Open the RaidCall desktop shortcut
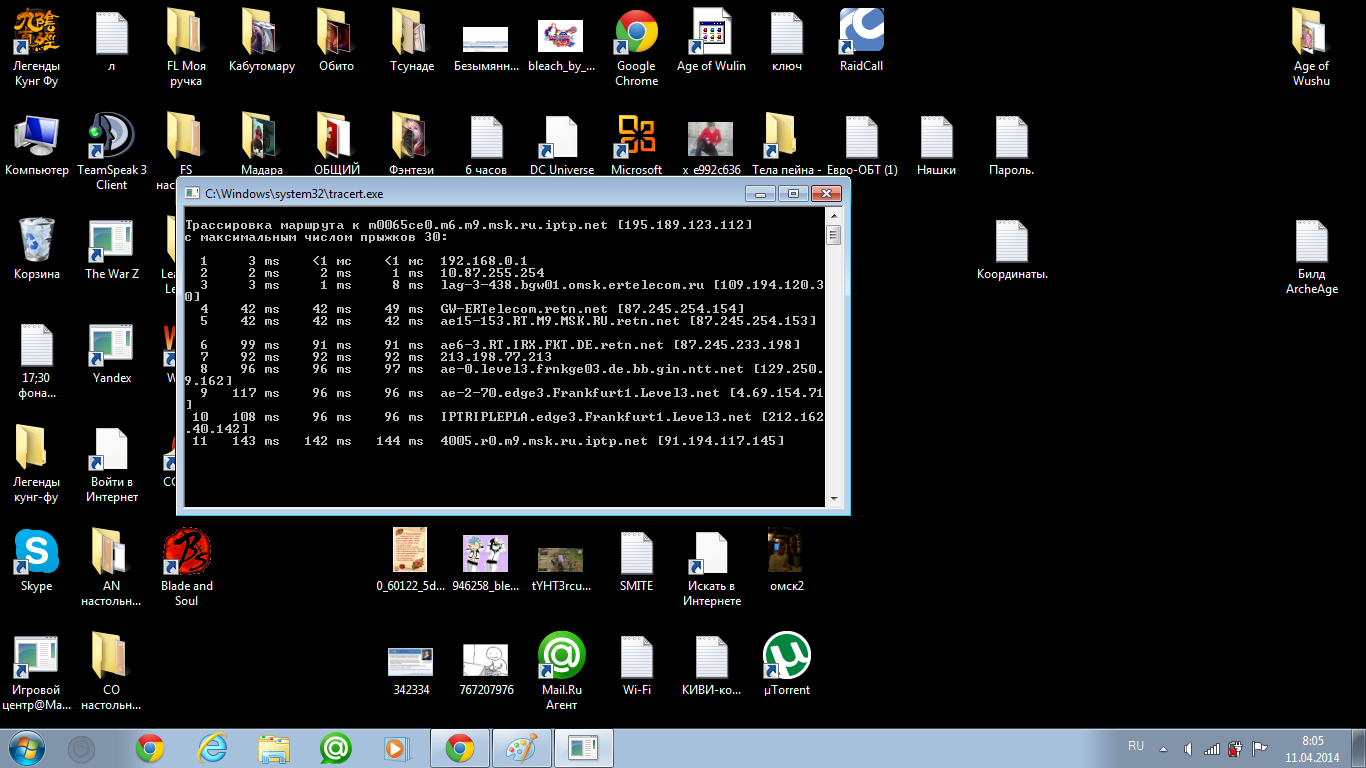Viewport: 1366px width, 768px height. (x=861, y=34)
